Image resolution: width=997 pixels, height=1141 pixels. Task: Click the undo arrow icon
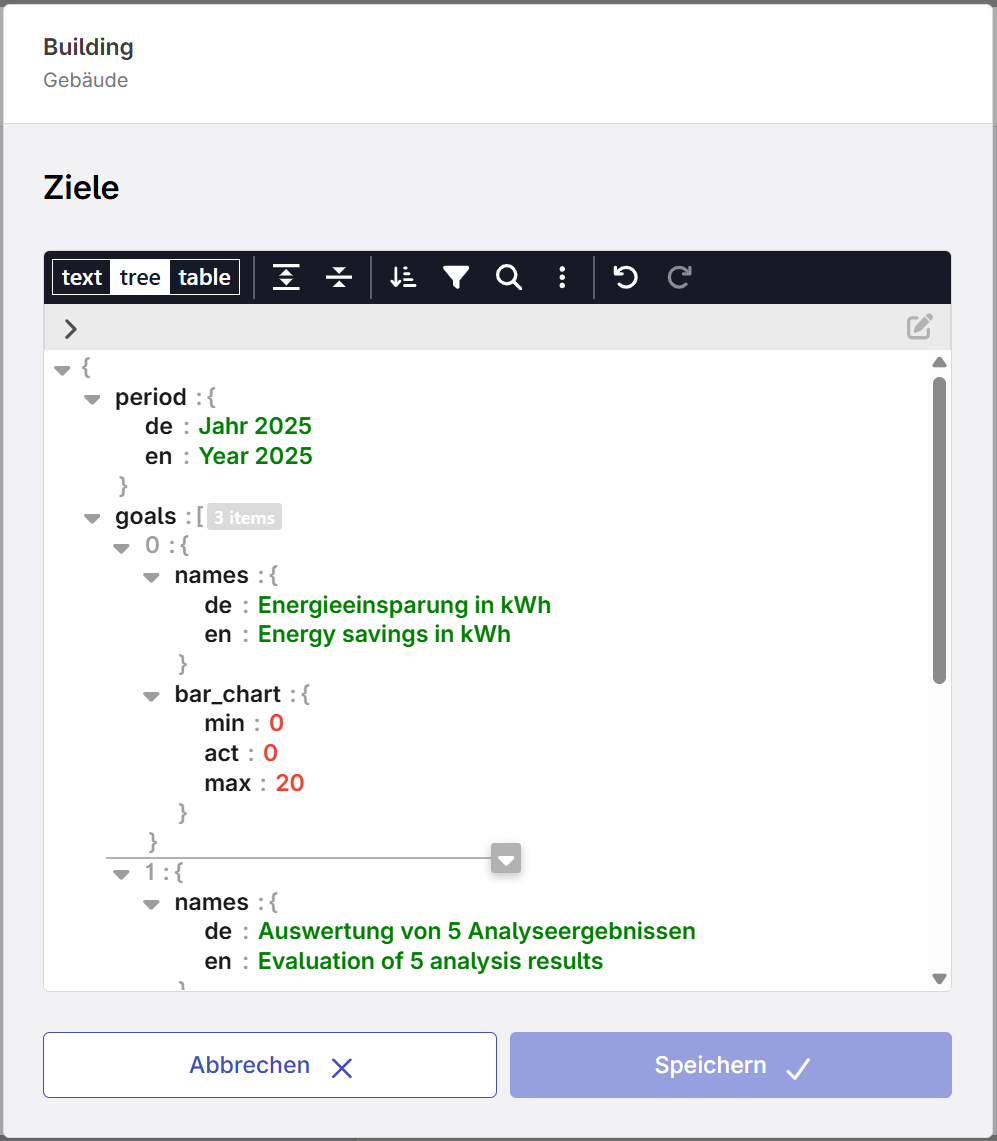click(x=626, y=277)
